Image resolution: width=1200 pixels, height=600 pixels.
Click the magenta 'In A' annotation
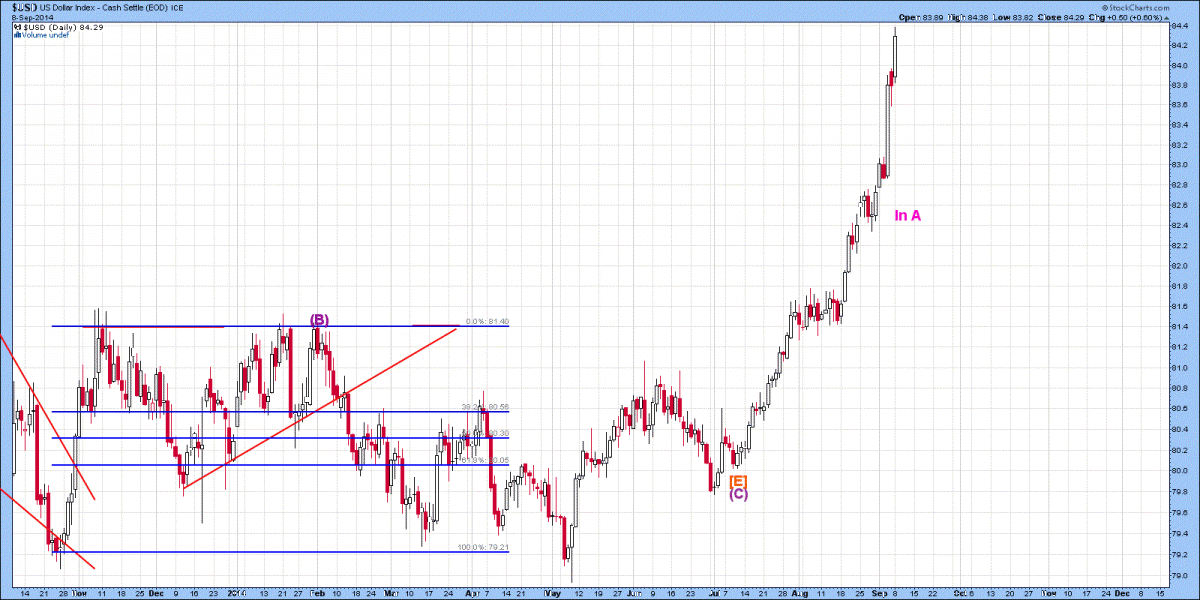click(907, 215)
